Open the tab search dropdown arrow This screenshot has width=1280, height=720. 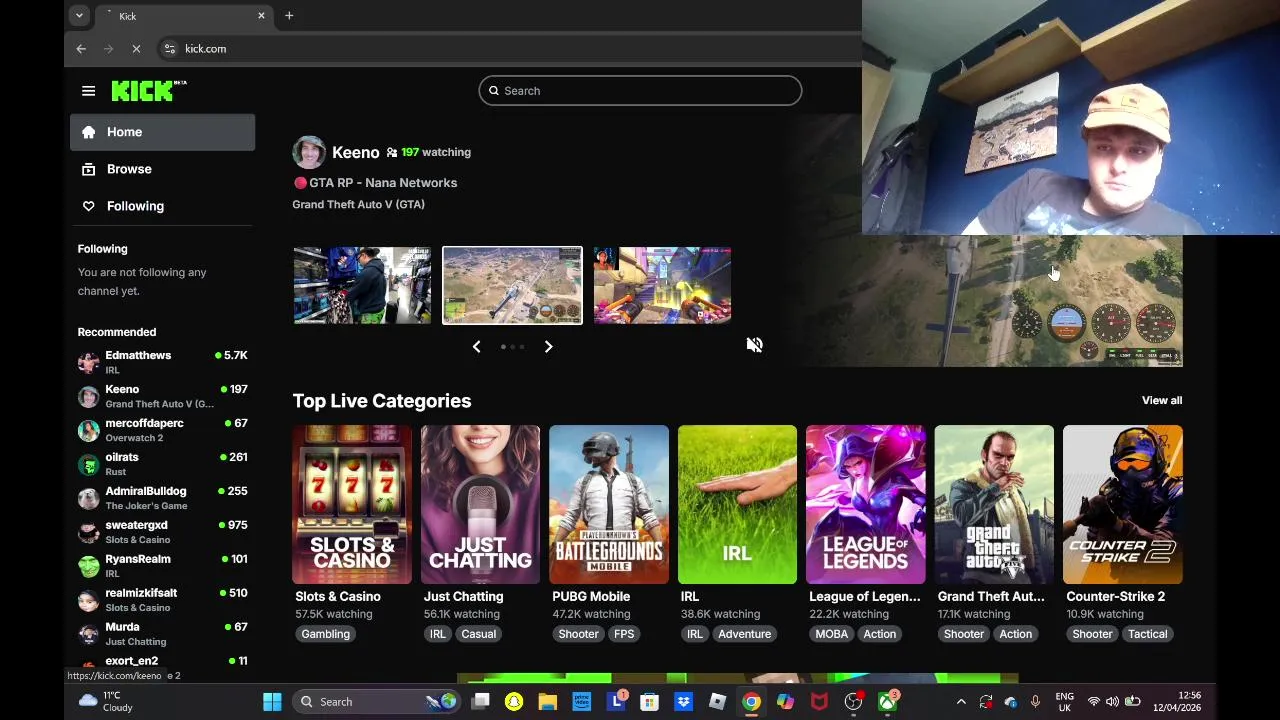[79, 15]
